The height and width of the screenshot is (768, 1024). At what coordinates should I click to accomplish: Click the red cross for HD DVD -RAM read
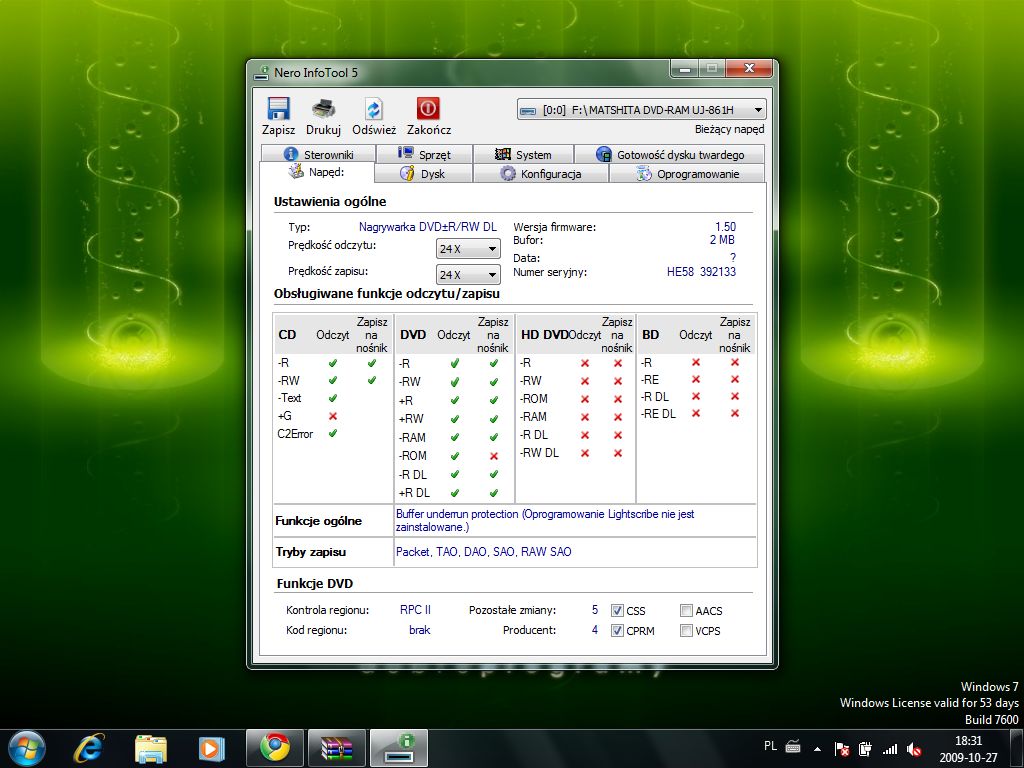(x=584, y=417)
